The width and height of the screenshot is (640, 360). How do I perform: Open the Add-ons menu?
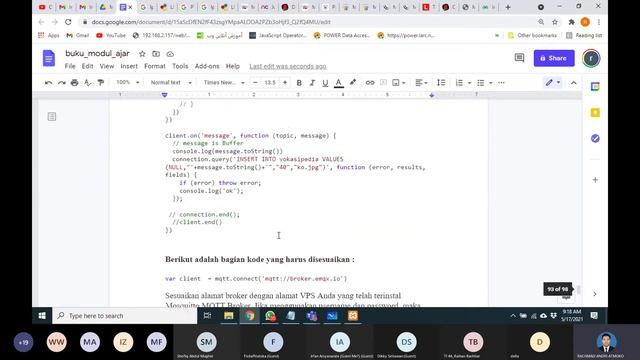pyautogui.click(x=207, y=66)
